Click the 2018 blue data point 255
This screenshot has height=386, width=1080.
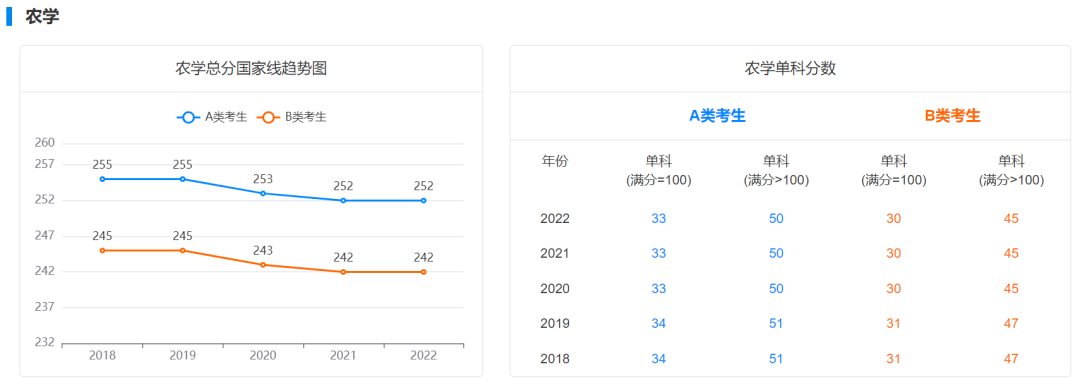pos(103,179)
